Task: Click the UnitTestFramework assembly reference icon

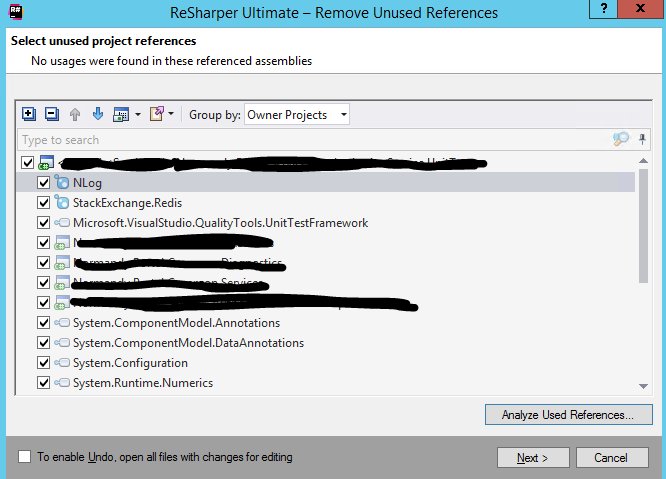Action: click(x=62, y=223)
